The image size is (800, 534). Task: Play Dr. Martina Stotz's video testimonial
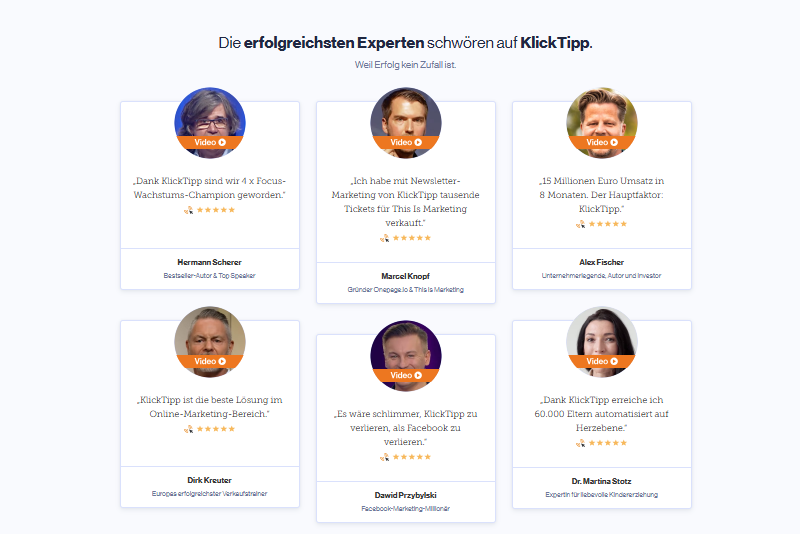[602, 361]
